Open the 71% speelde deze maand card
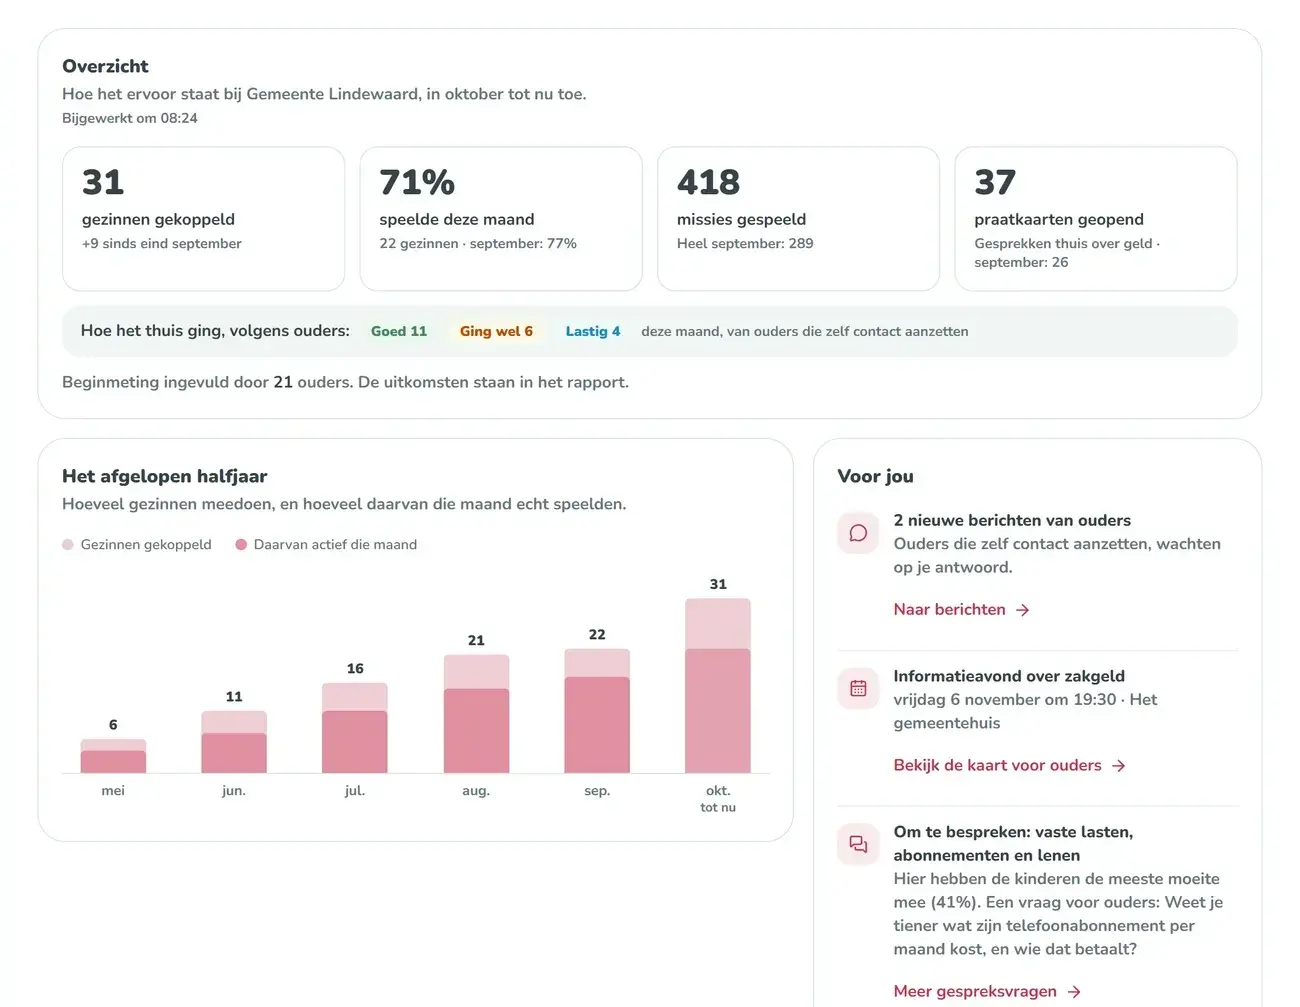 (501, 219)
